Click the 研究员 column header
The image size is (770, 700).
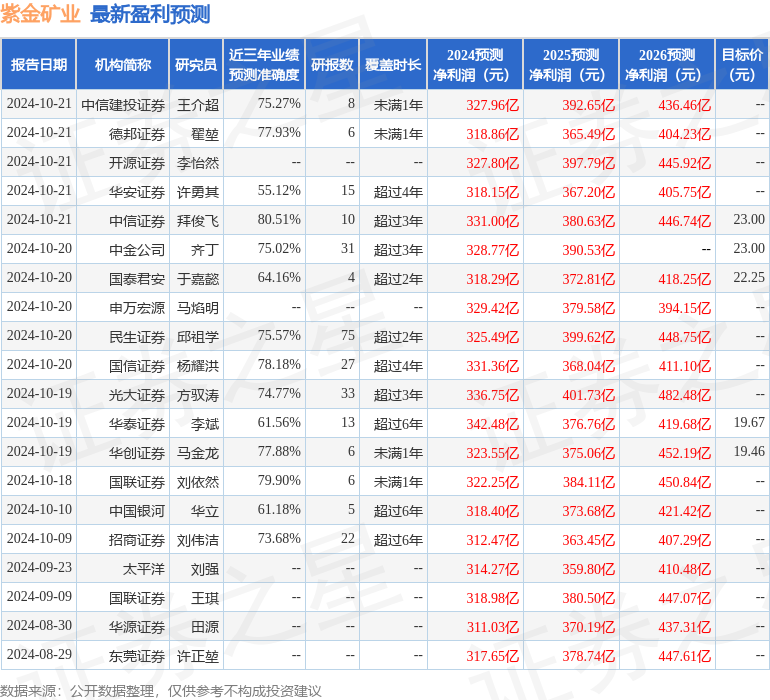(196, 64)
